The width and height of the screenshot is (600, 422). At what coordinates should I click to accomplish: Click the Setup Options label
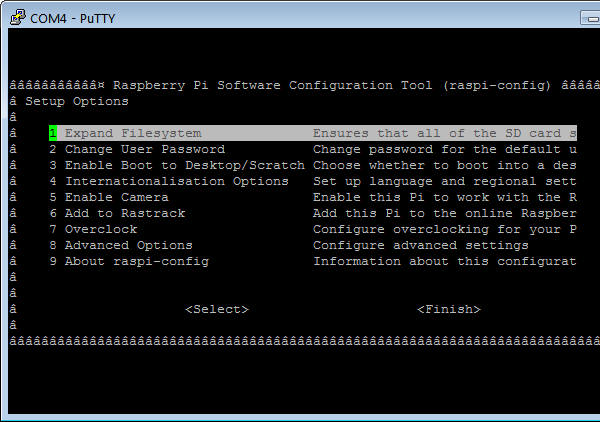[77, 101]
